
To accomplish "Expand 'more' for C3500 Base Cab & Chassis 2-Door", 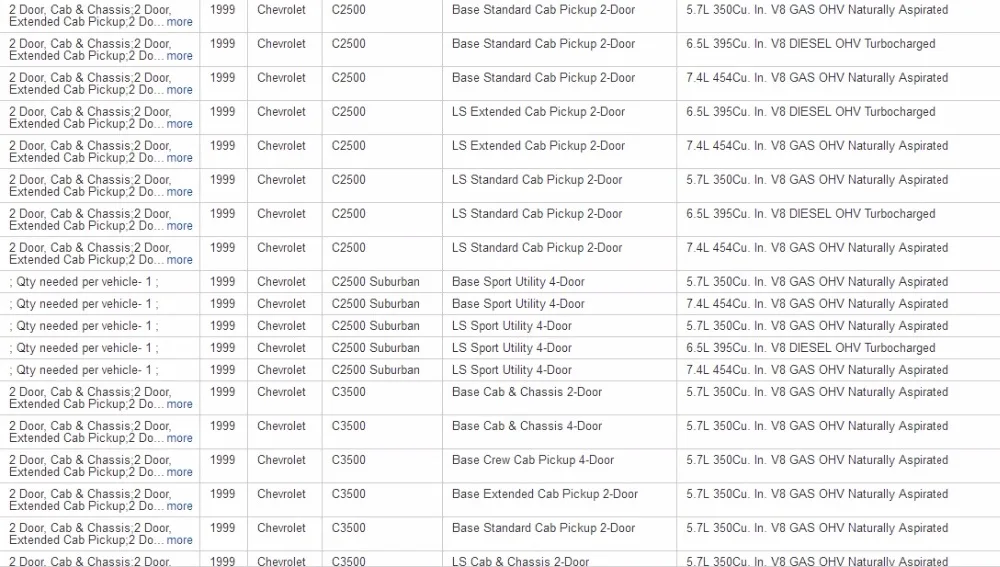I will 179,404.
